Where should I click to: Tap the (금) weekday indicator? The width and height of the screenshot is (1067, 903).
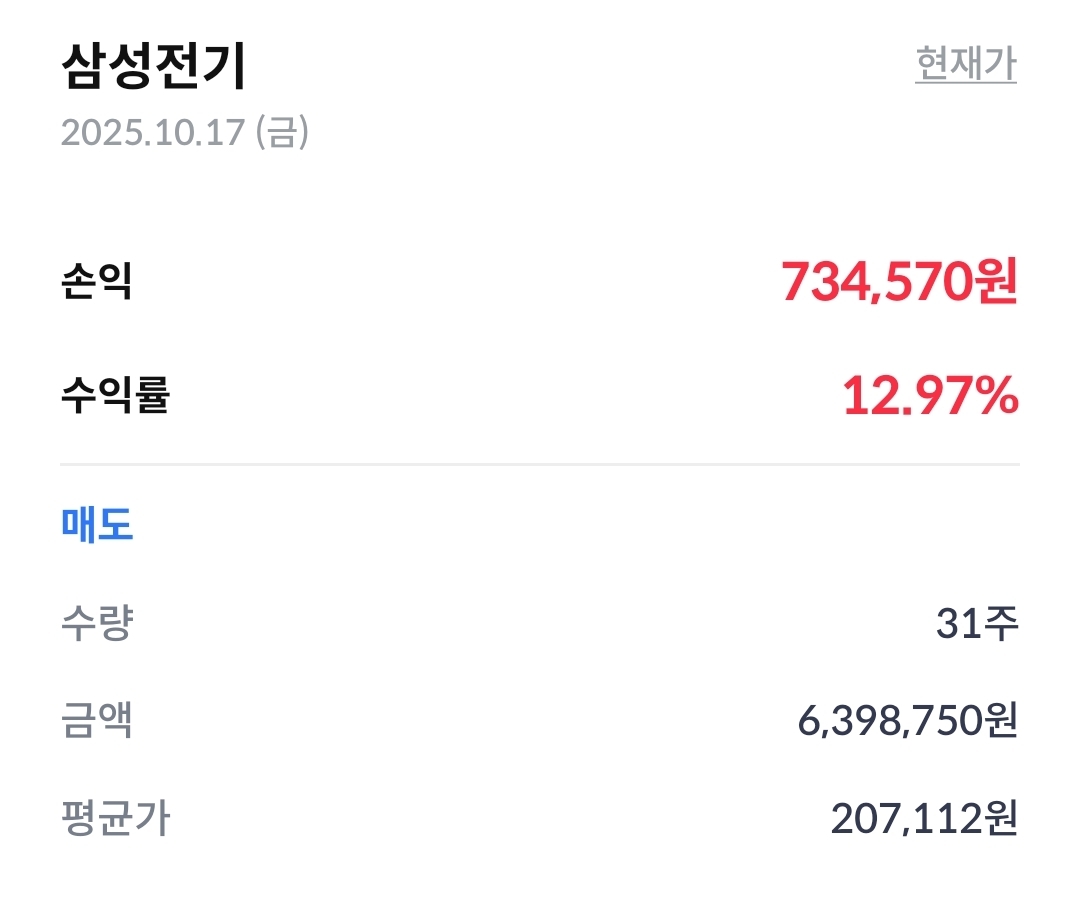click(282, 132)
